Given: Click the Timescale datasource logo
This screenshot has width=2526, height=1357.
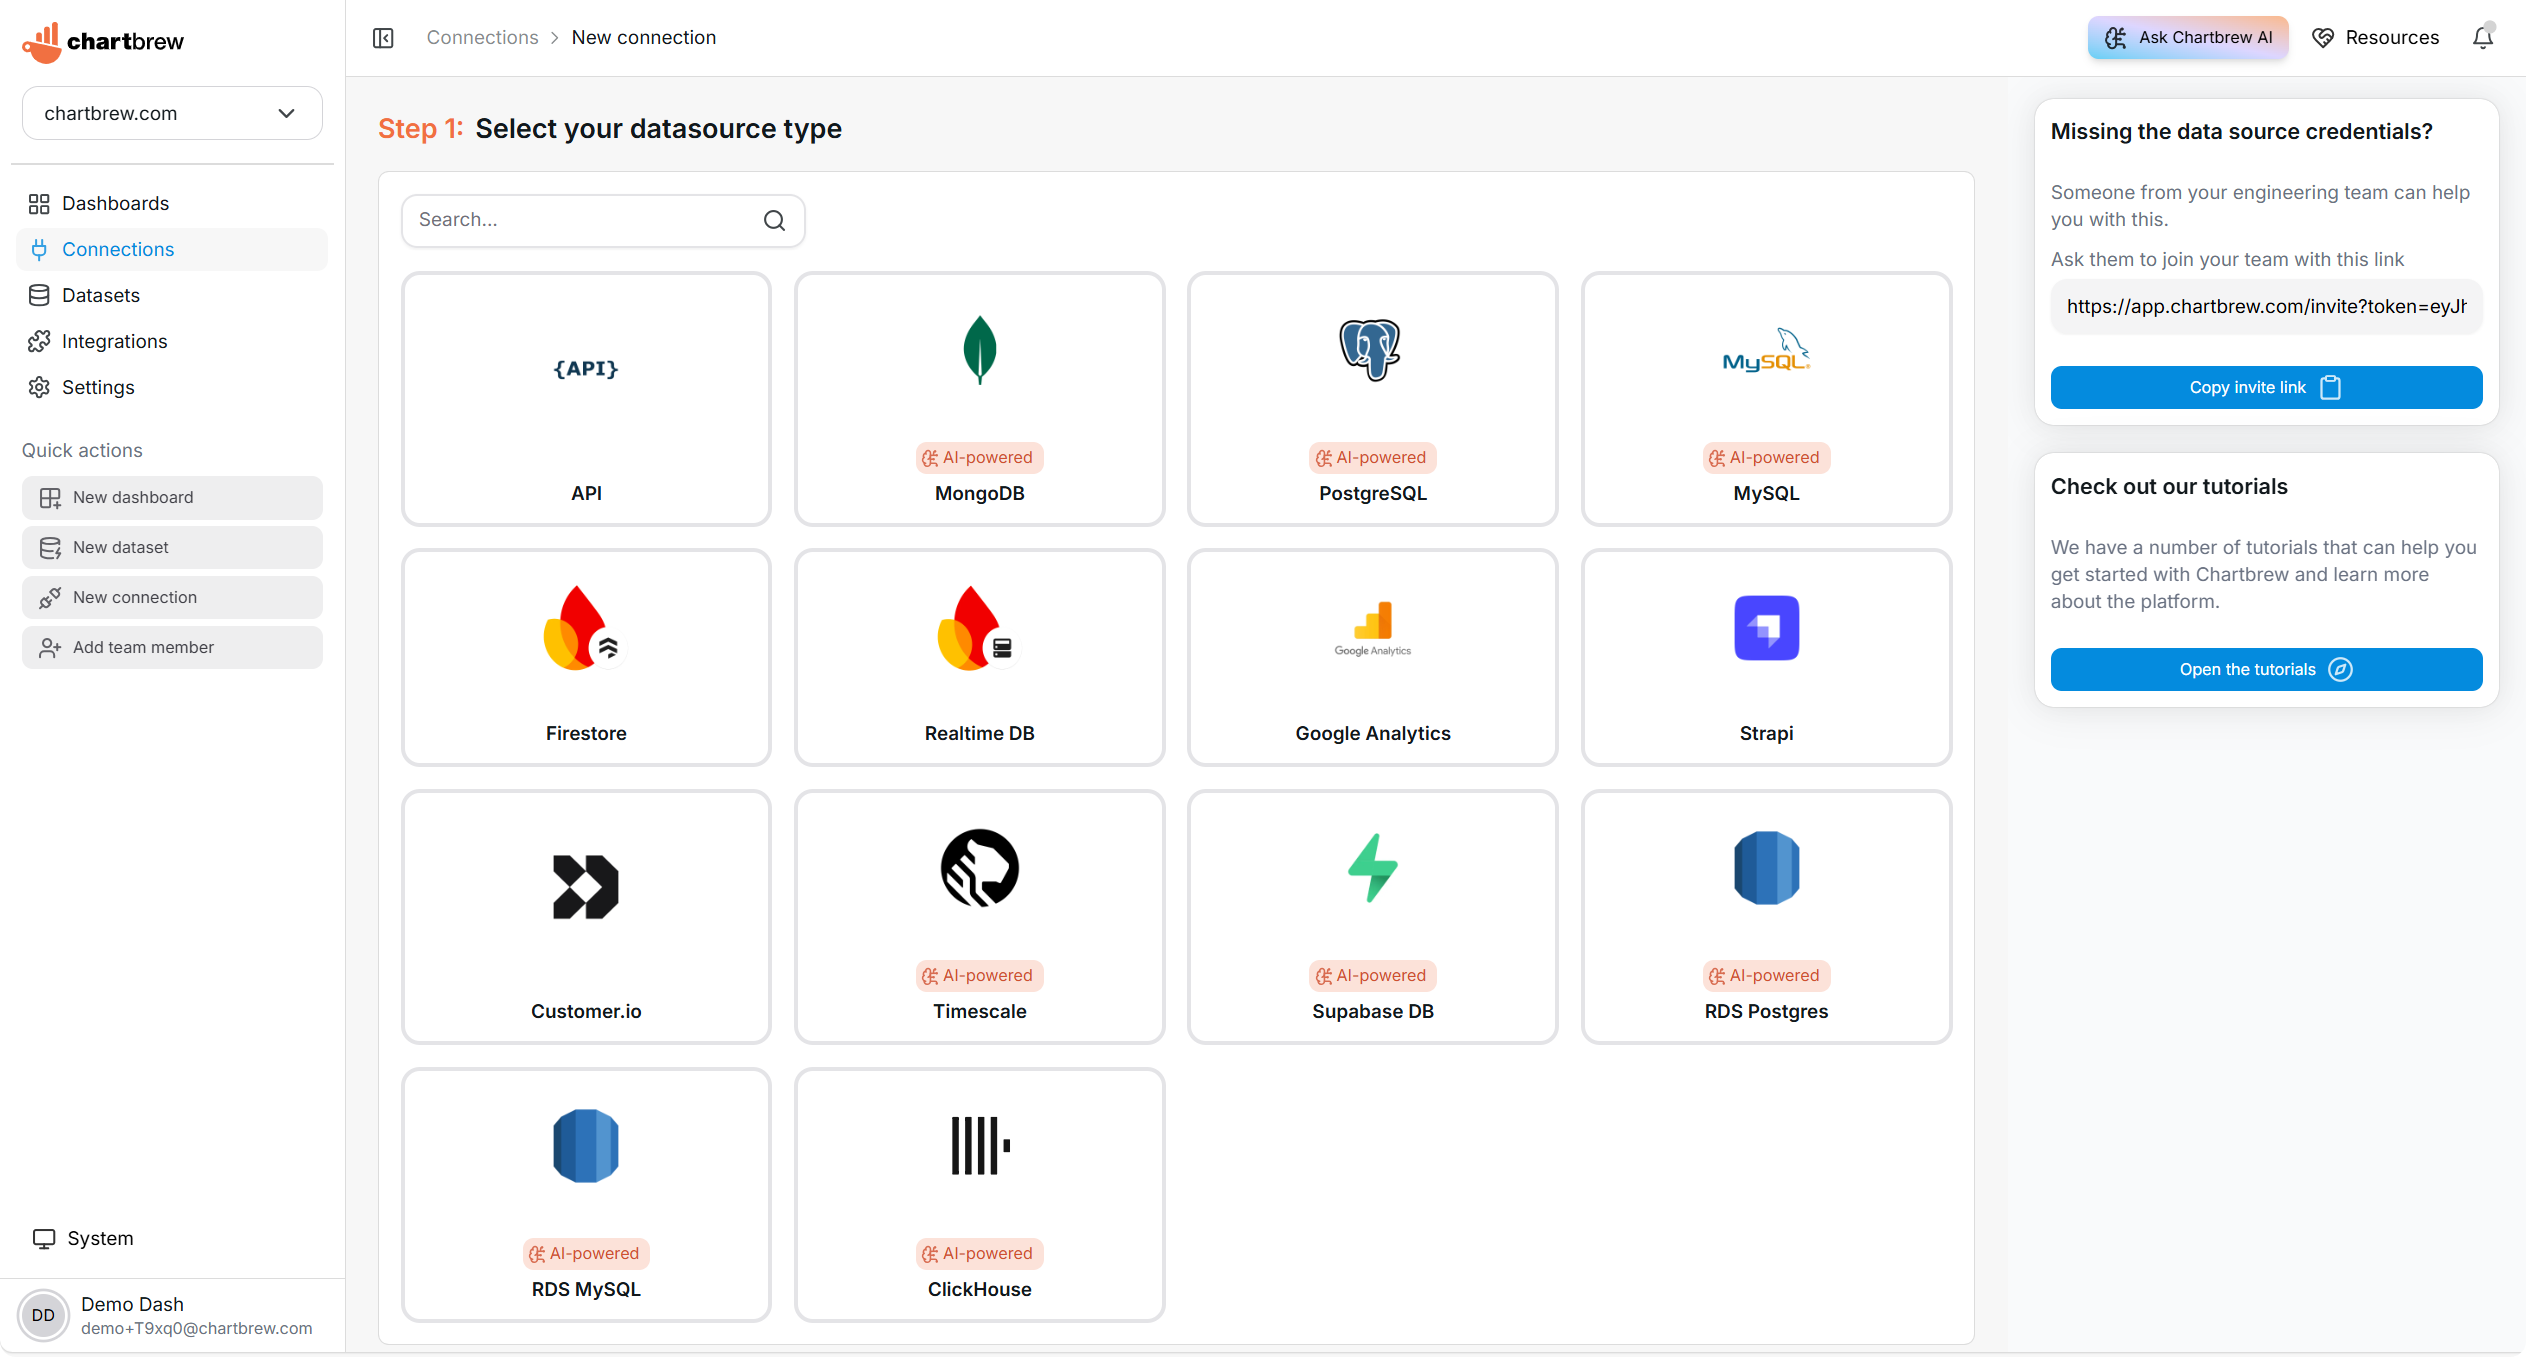Looking at the screenshot, I should 979,868.
